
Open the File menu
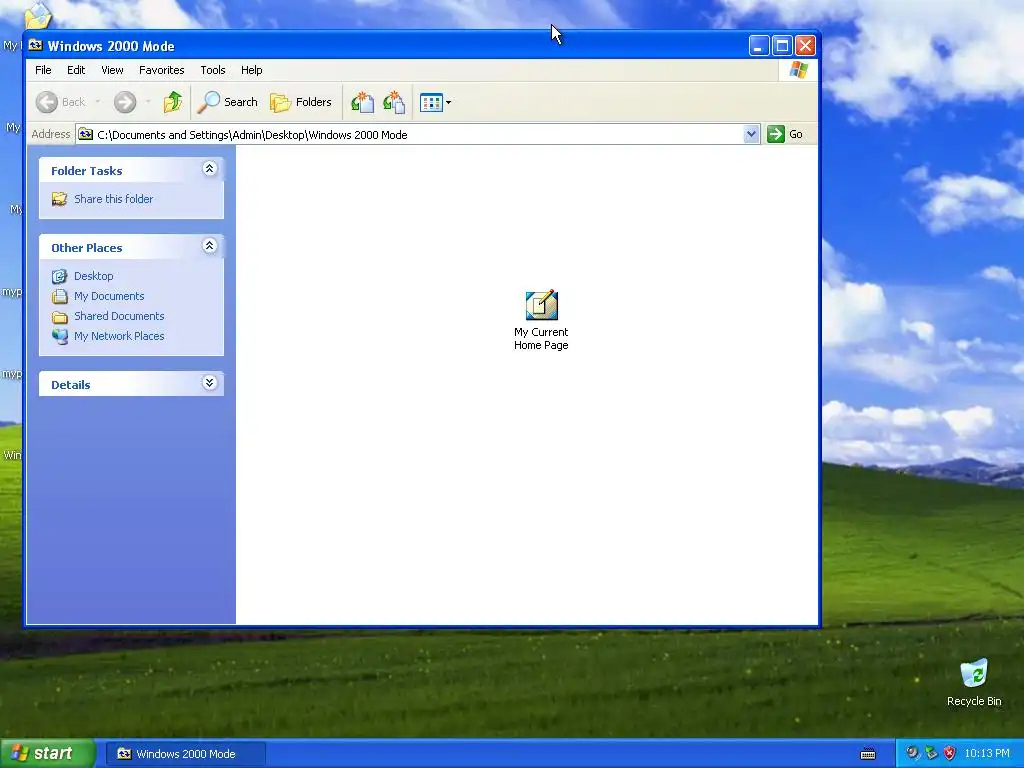pyautogui.click(x=43, y=70)
